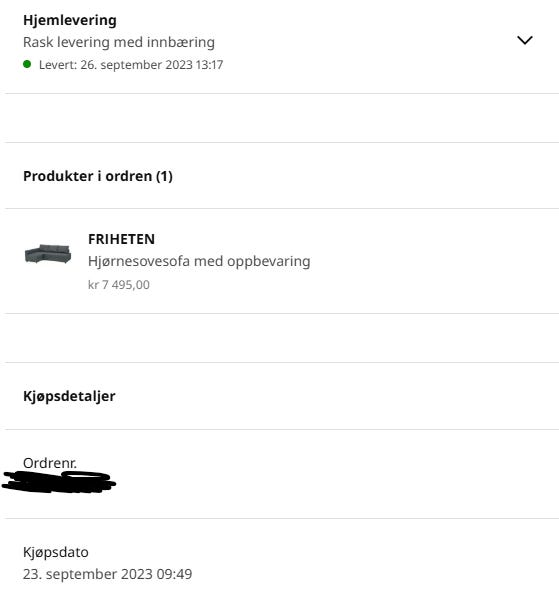Image resolution: width=559 pixels, height=607 pixels.
Task: Open 'Hjørnesovesofa med oppbevaring' description
Action: (199, 261)
